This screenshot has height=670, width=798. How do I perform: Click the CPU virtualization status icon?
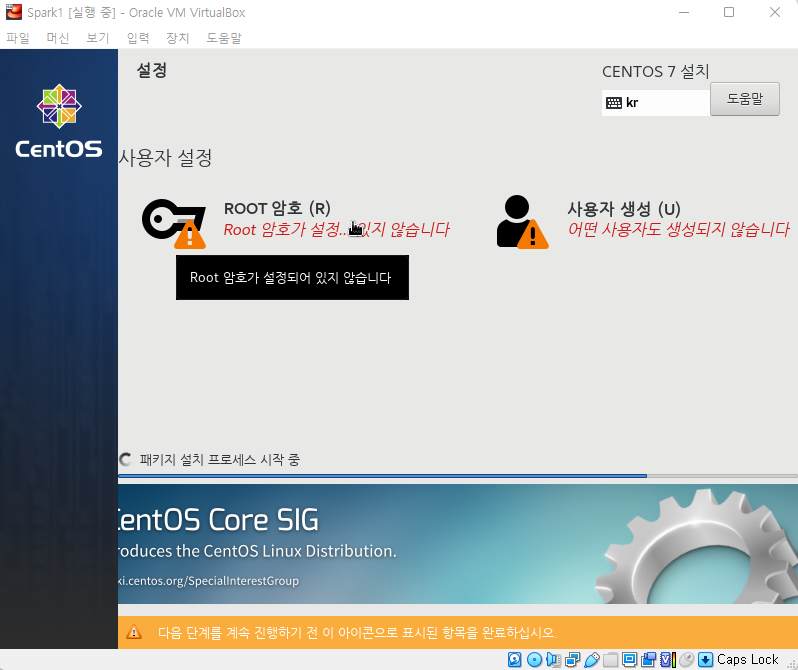pyautogui.click(x=668, y=660)
